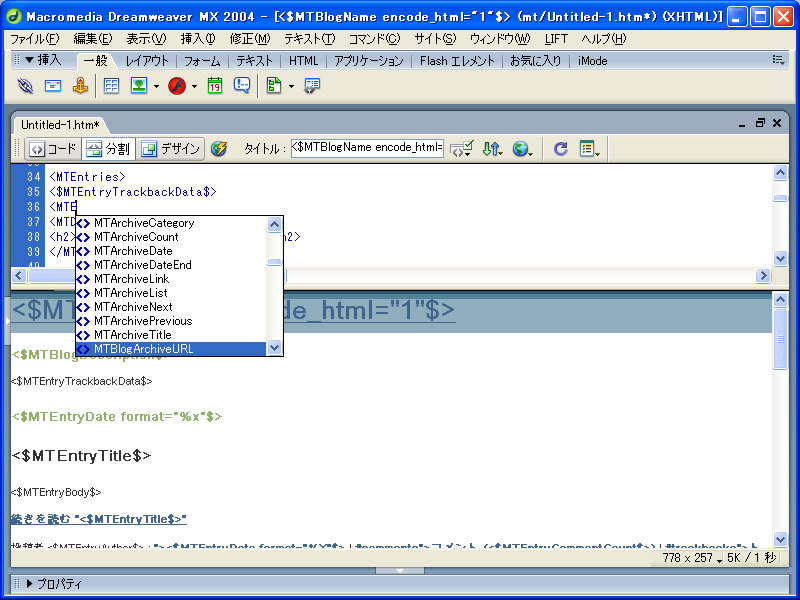
Task: Choose MTArchiveNext from code hints
Action: (171, 307)
